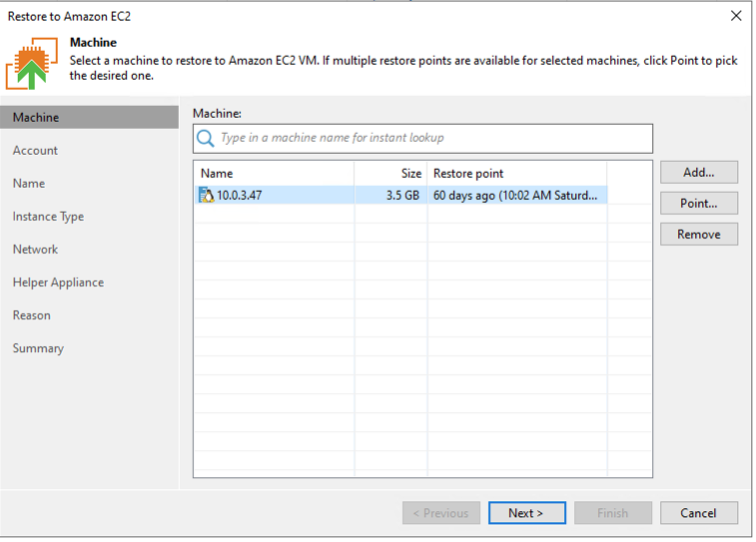
Task: Open the Summary step
Action: tap(38, 348)
